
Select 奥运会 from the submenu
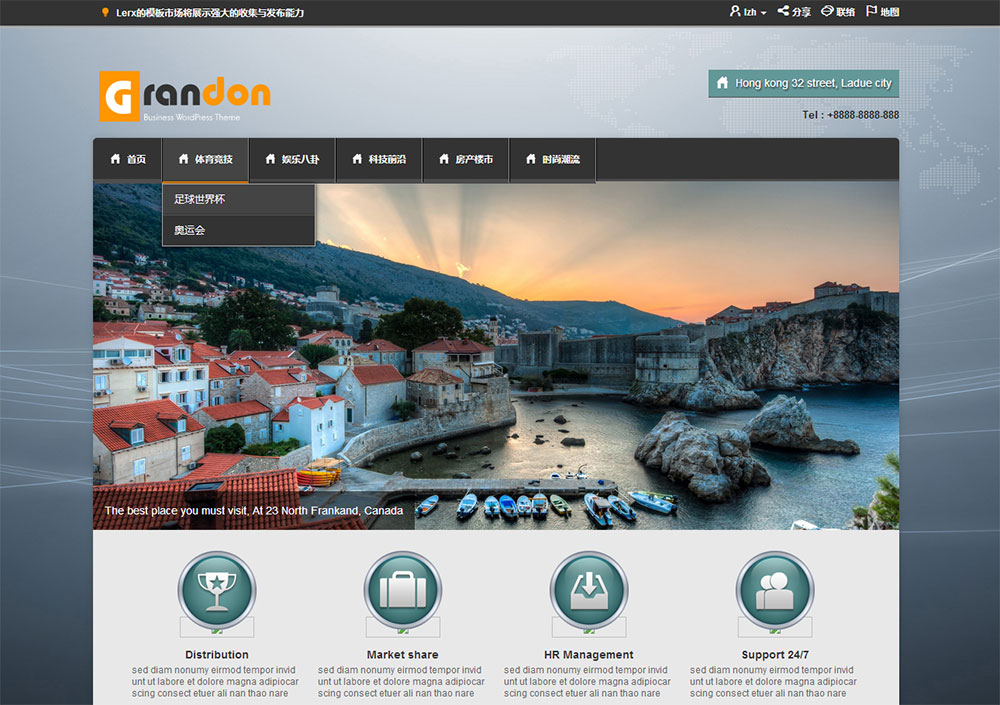[190, 230]
